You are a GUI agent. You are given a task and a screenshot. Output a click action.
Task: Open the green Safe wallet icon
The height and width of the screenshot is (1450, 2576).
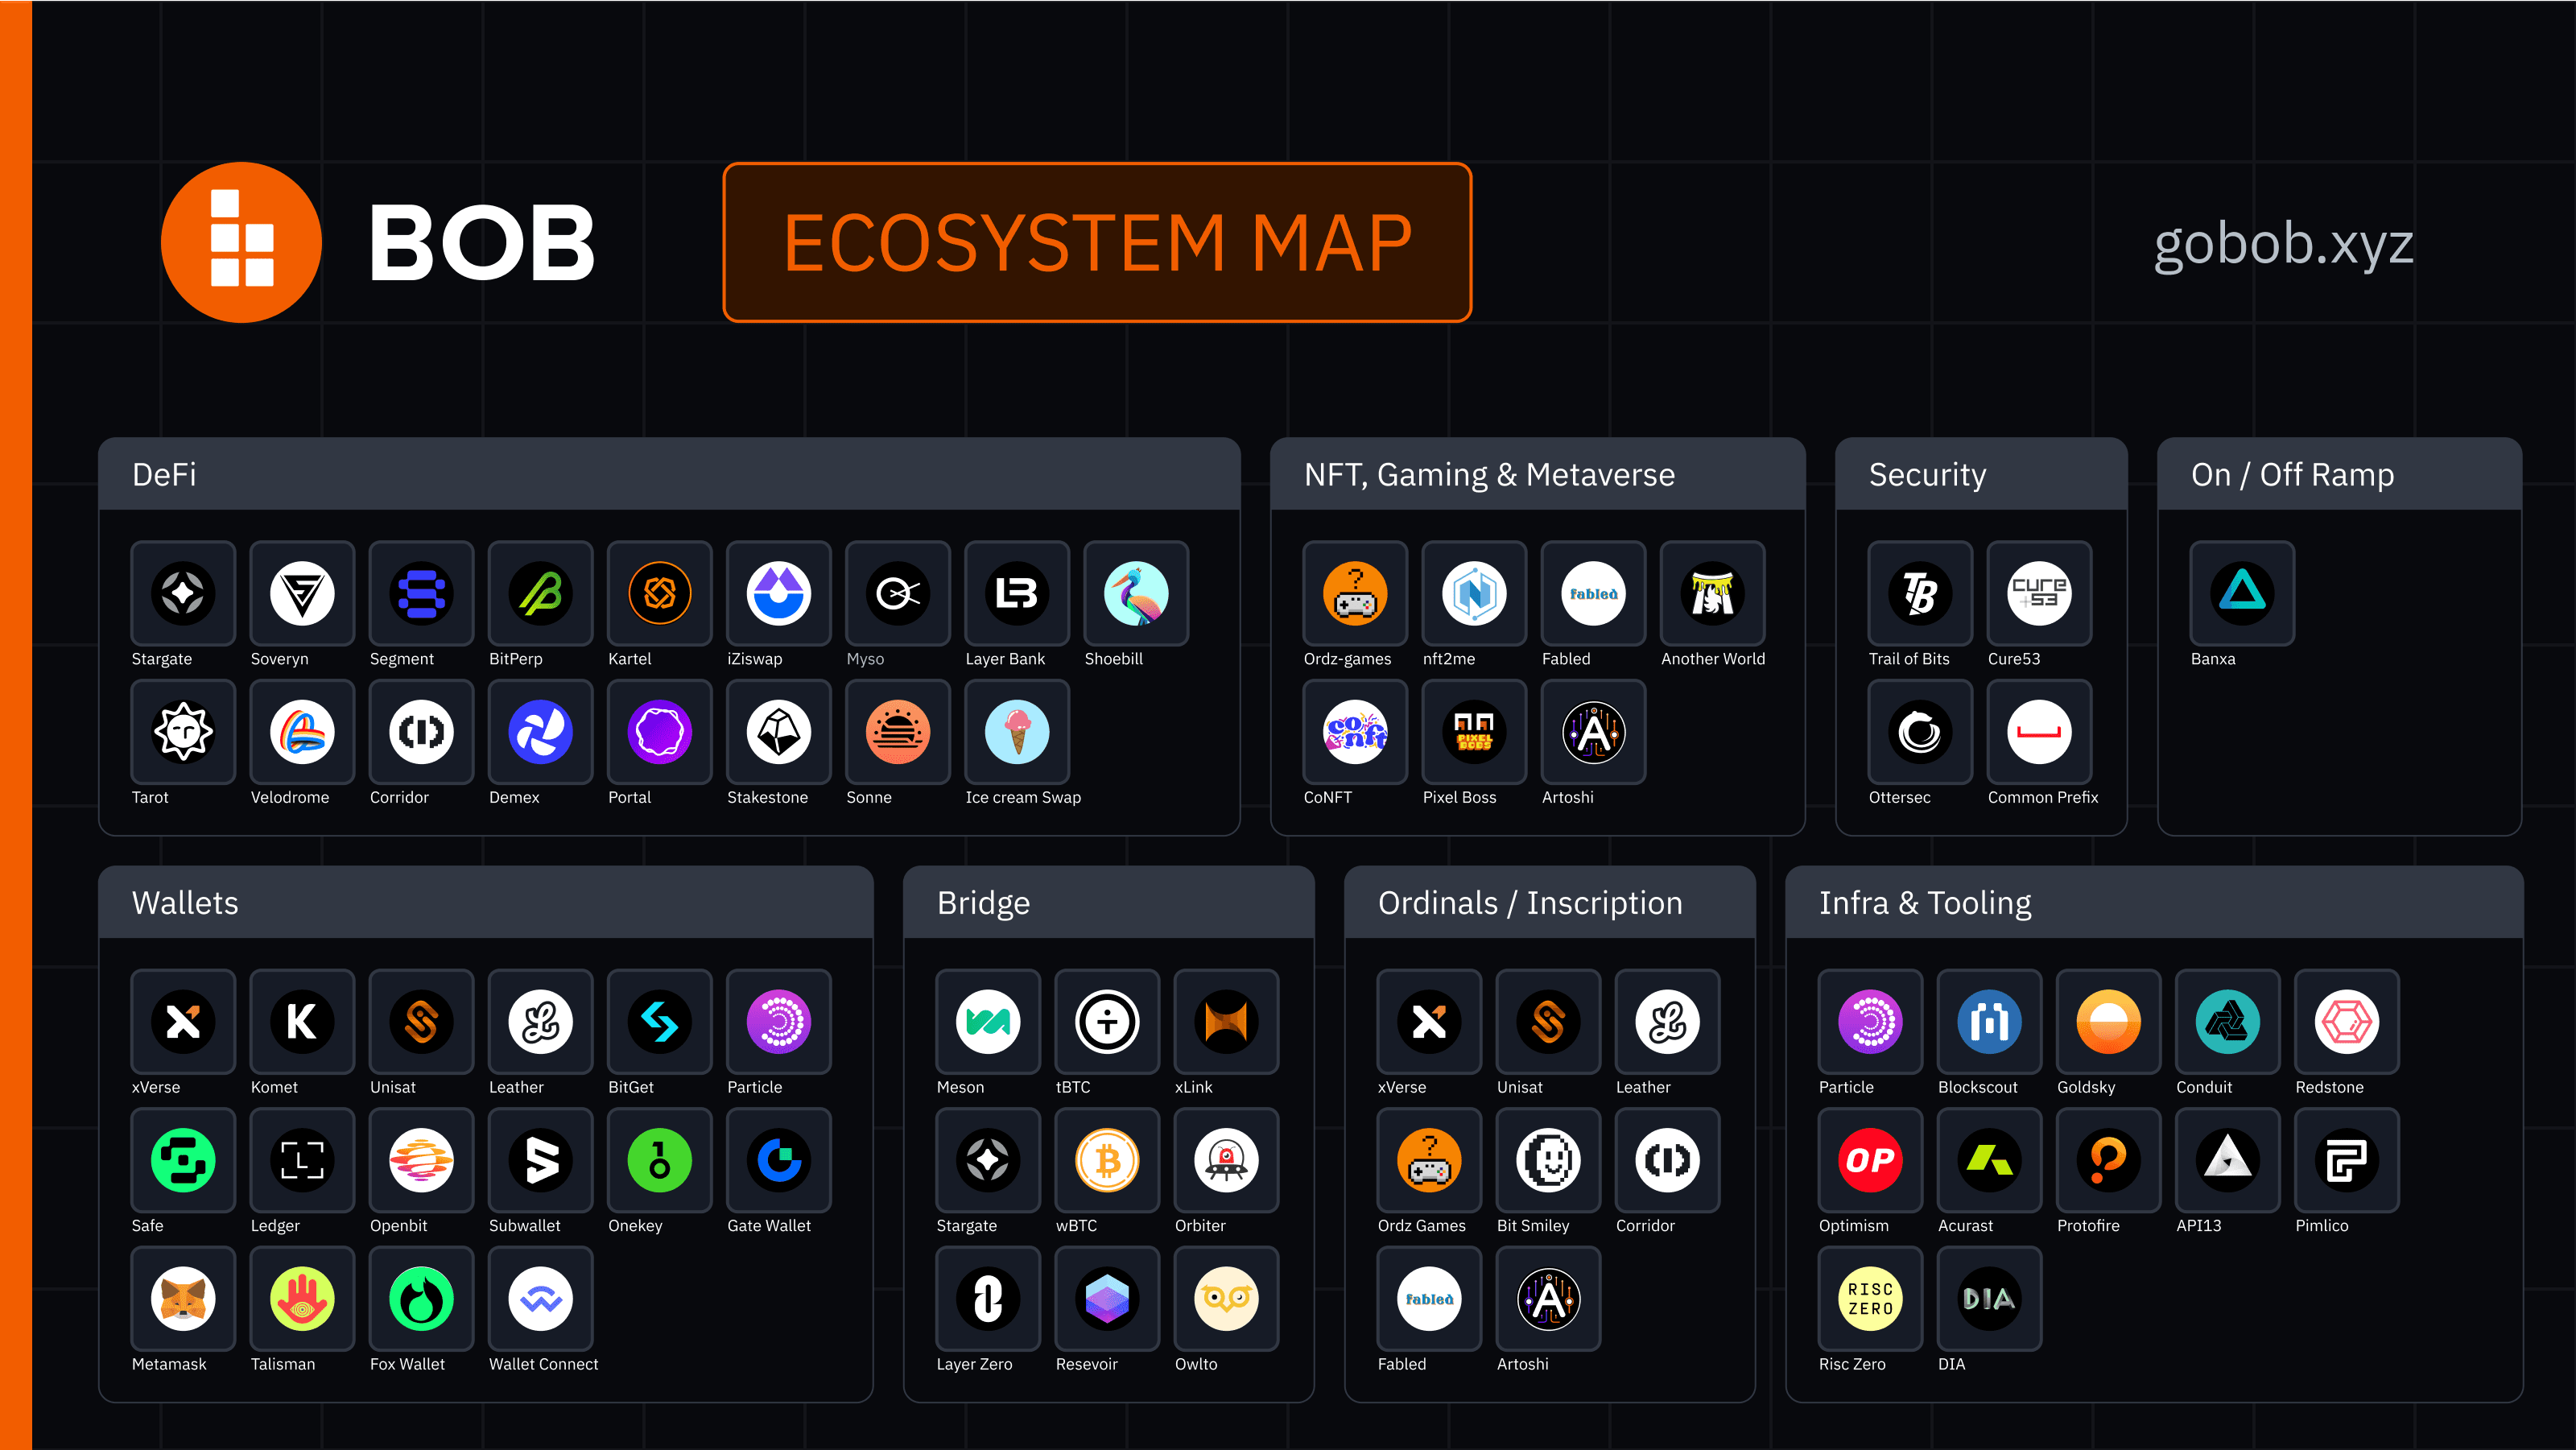pyautogui.click(x=183, y=1160)
